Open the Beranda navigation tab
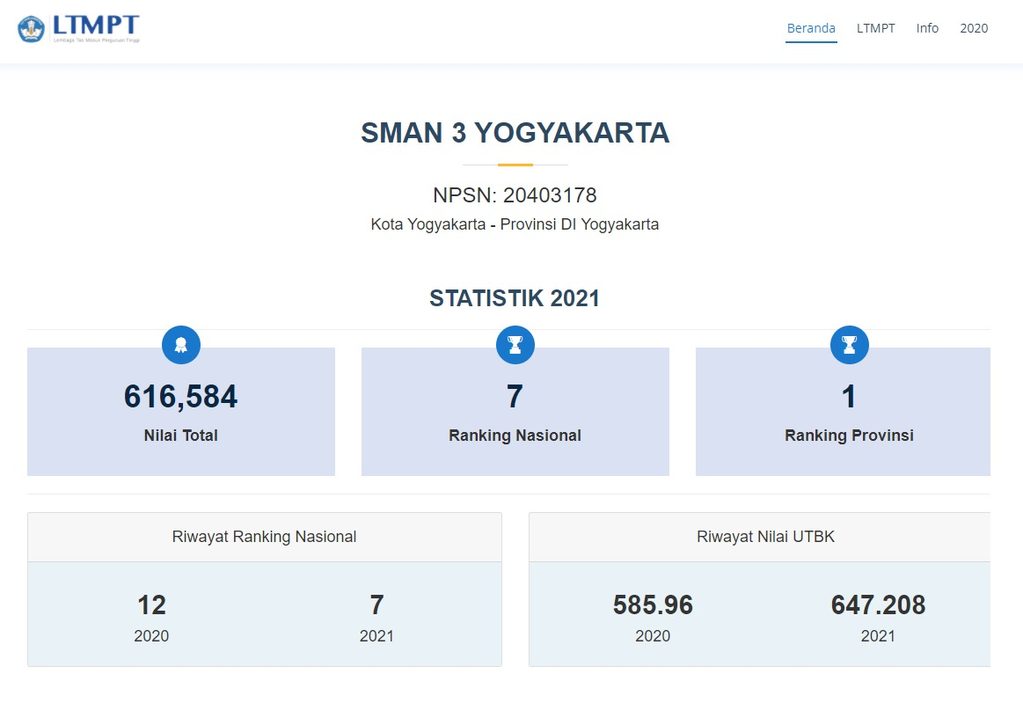 pyautogui.click(x=811, y=28)
